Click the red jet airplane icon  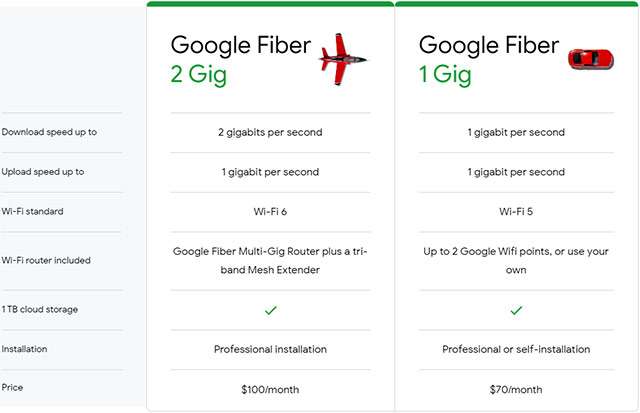pyautogui.click(x=341, y=58)
